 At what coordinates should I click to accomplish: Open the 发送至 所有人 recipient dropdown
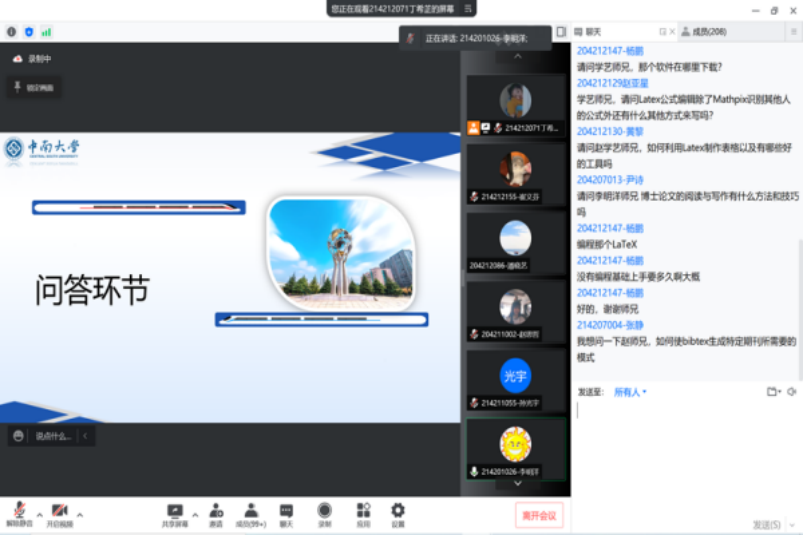[630, 392]
